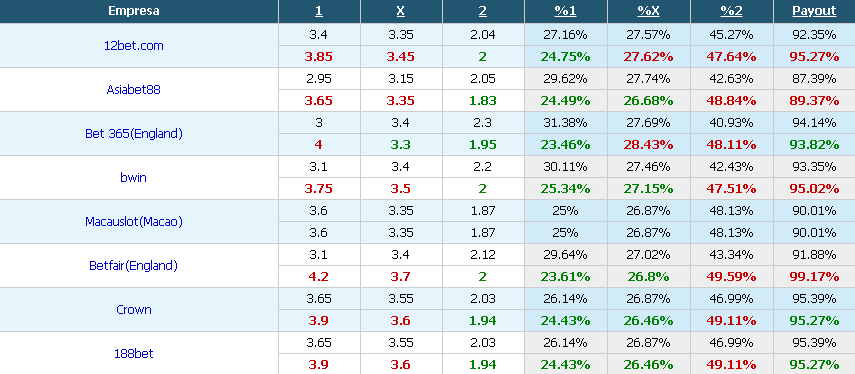The width and height of the screenshot is (855, 374).
Task: Open the bwin bookmaker link
Action: point(134,177)
